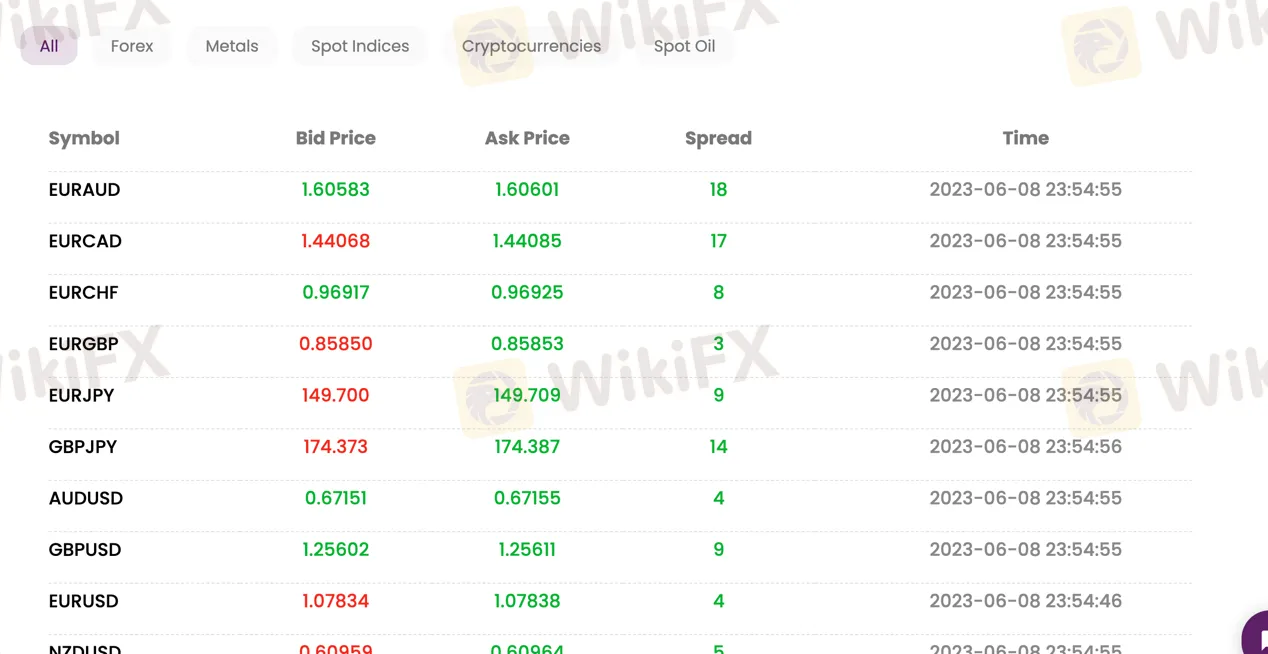
Task: Select the All filter pill
Action: click(48, 46)
